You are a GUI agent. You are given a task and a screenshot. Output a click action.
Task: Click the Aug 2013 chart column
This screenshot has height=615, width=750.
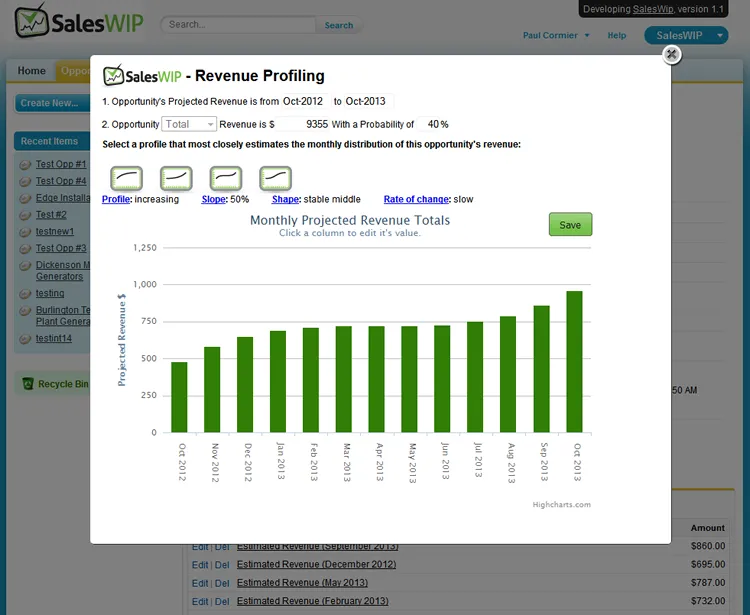coord(508,374)
